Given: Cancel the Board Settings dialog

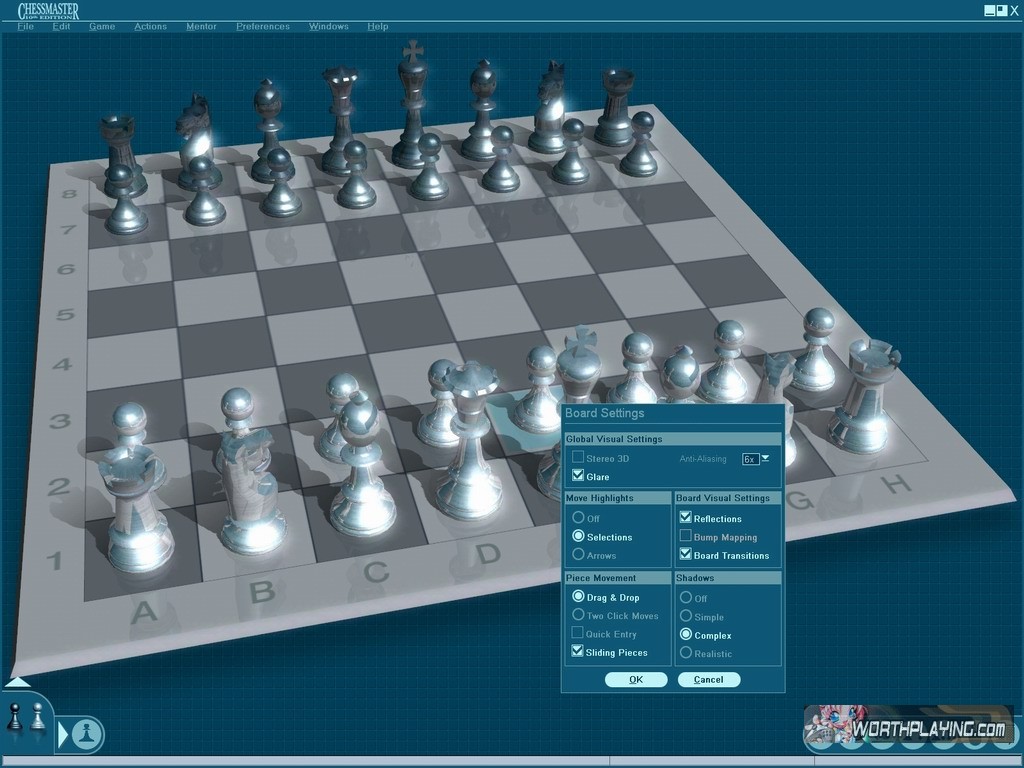Looking at the screenshot, I should pos(708,680).
